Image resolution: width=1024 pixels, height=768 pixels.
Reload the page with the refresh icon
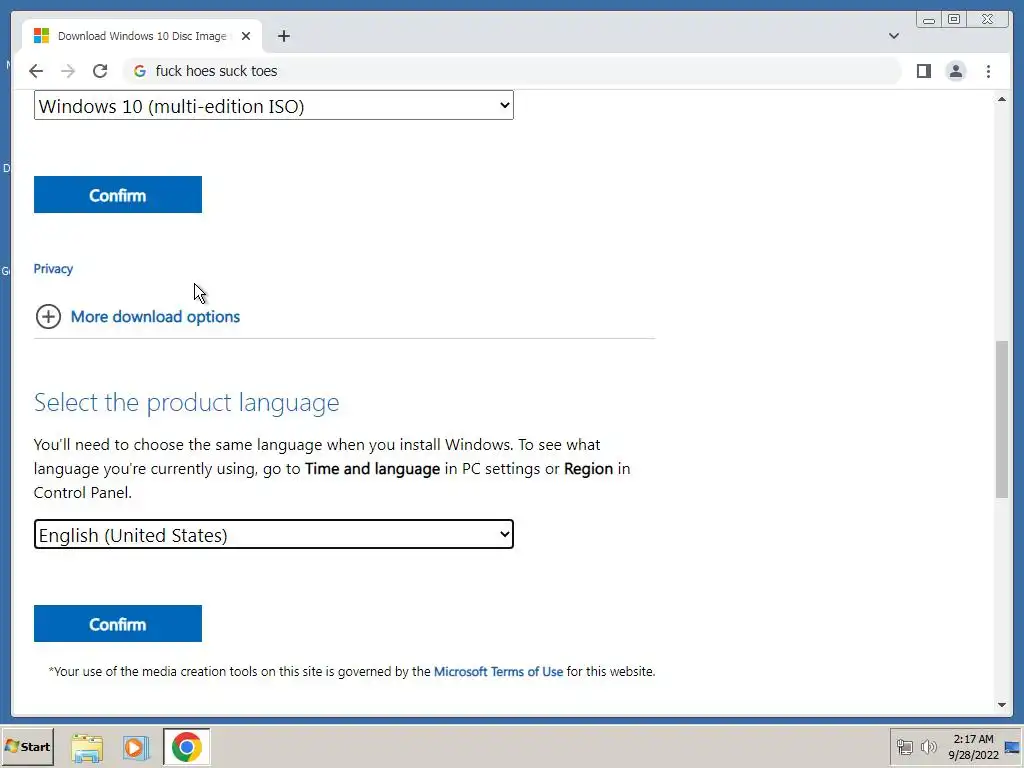point(100,71)
